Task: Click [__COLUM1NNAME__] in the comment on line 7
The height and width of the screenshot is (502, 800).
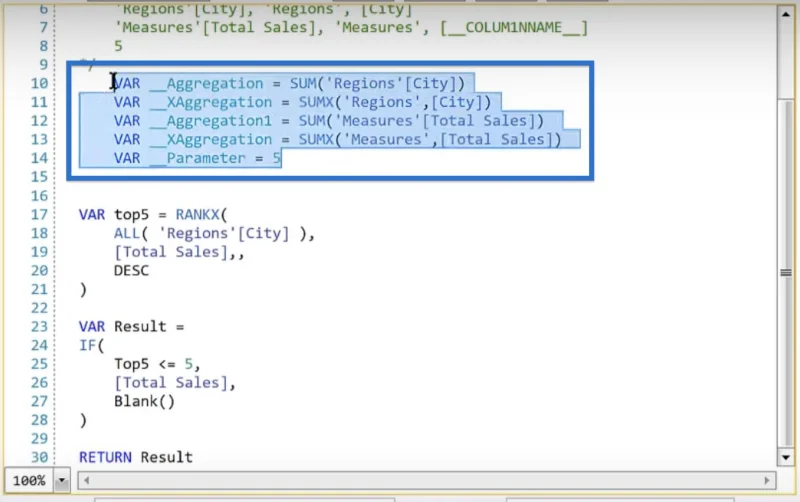Action: click(x=514, y=28)
